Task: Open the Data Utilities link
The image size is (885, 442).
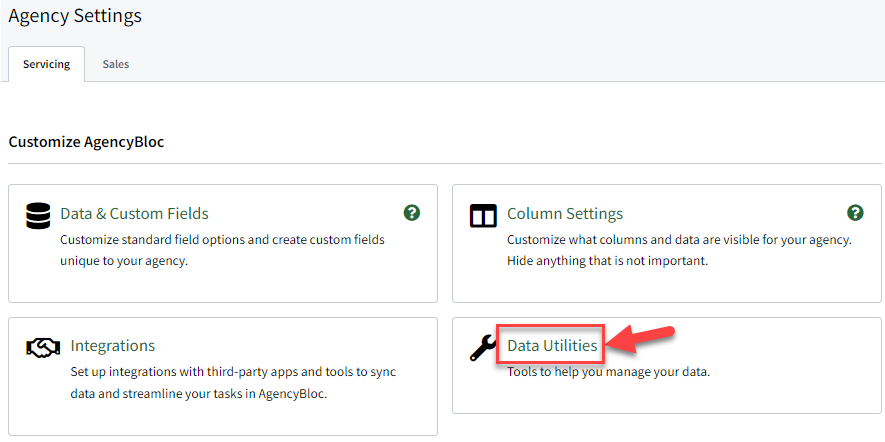Action: [552, 345]
